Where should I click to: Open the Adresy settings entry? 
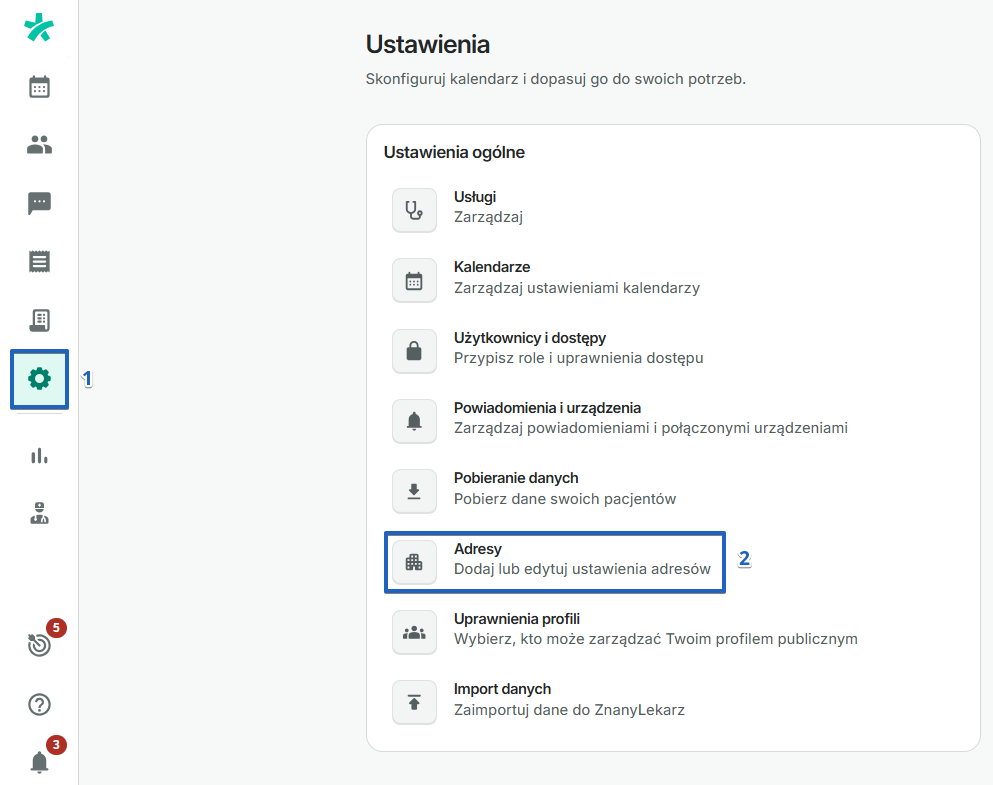tap(554, 562)
